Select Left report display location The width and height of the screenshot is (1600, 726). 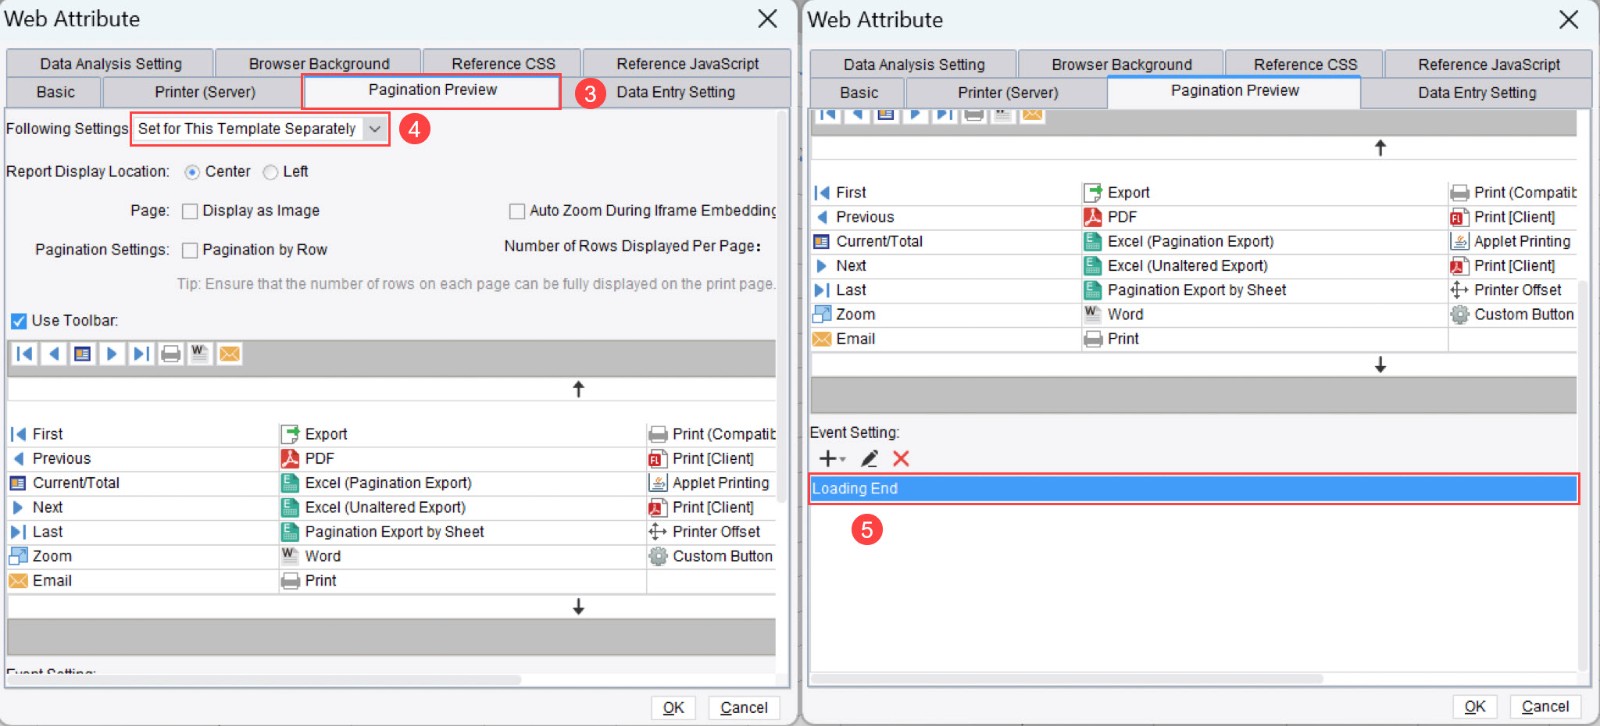tap(270, 172)
